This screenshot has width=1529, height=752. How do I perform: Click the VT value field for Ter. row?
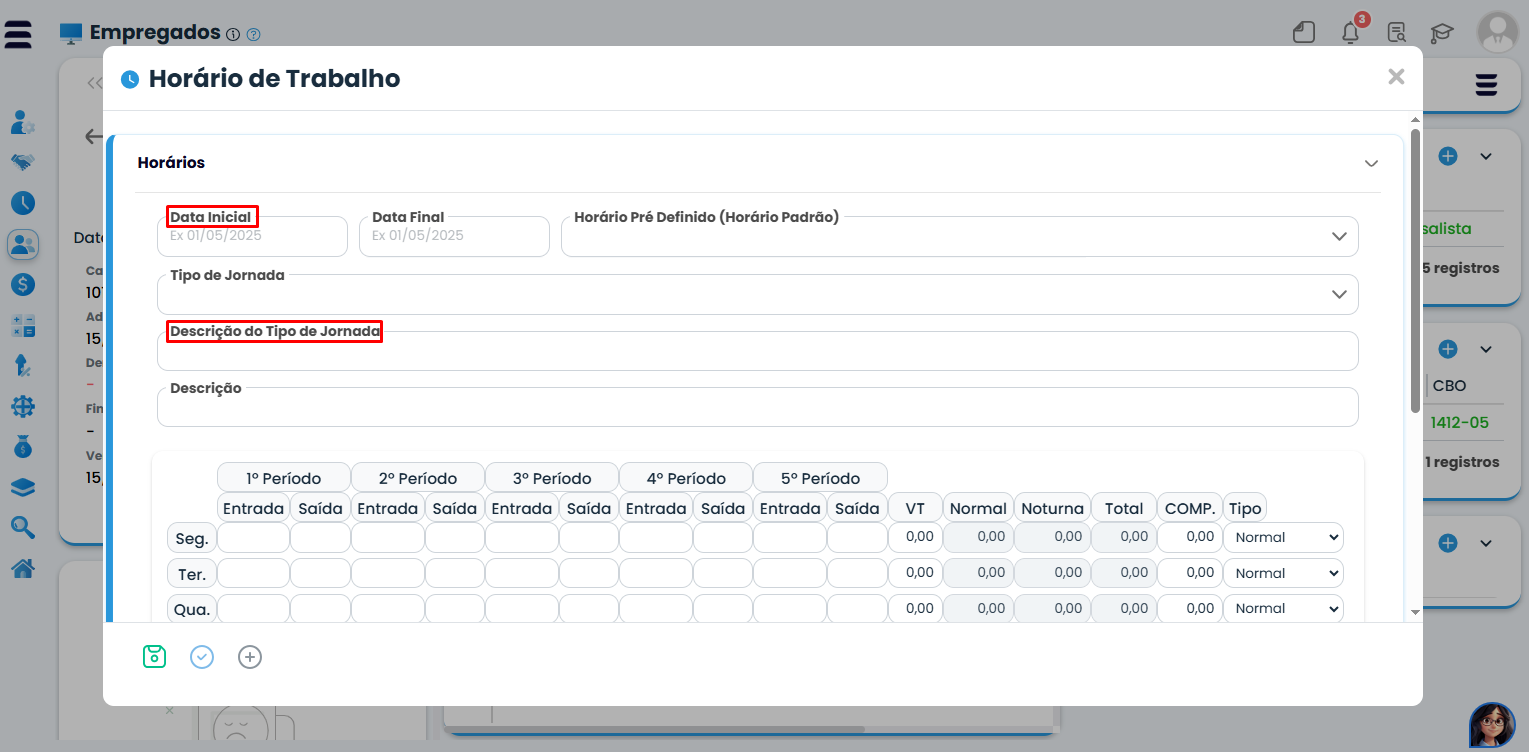click(914, 573)
